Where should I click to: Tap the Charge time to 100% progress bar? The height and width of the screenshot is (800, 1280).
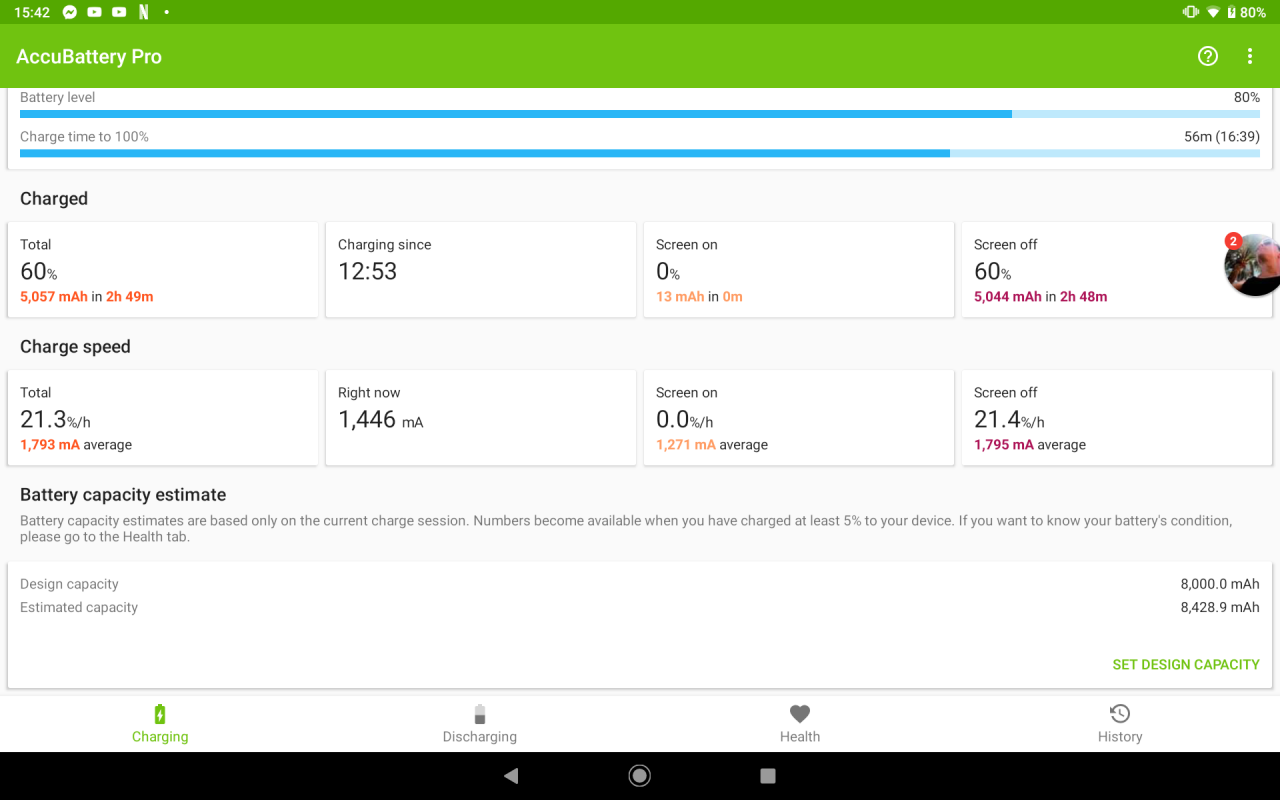tap(640, 153)
